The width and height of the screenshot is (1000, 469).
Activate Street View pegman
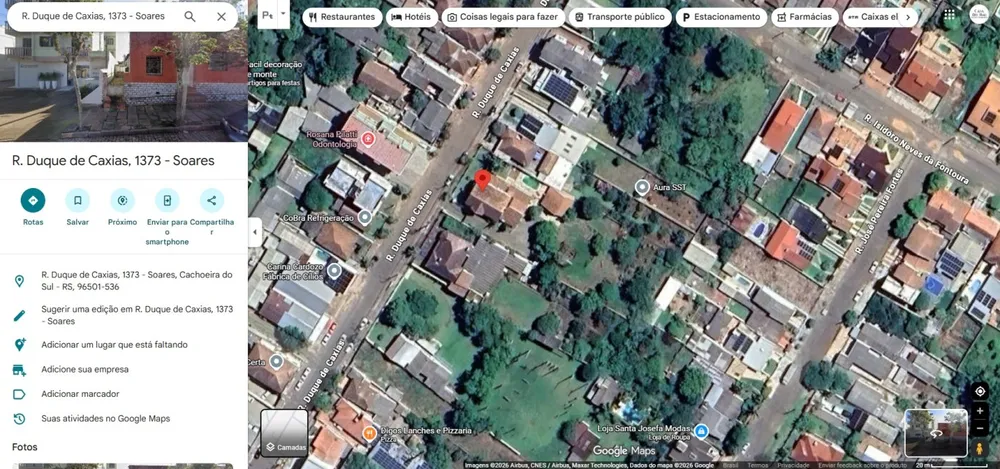pyautogui.click(x=980, y=449)
